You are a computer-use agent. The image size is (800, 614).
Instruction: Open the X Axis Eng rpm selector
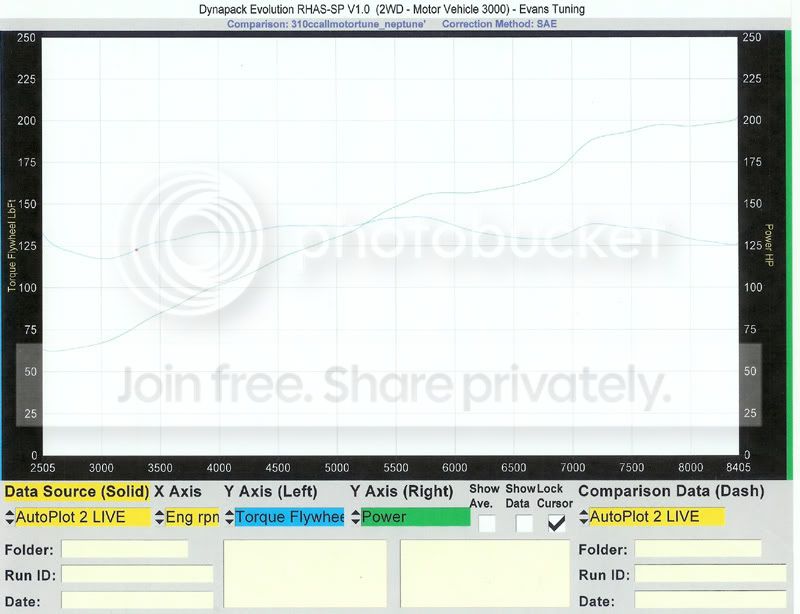tap(186, 517)
